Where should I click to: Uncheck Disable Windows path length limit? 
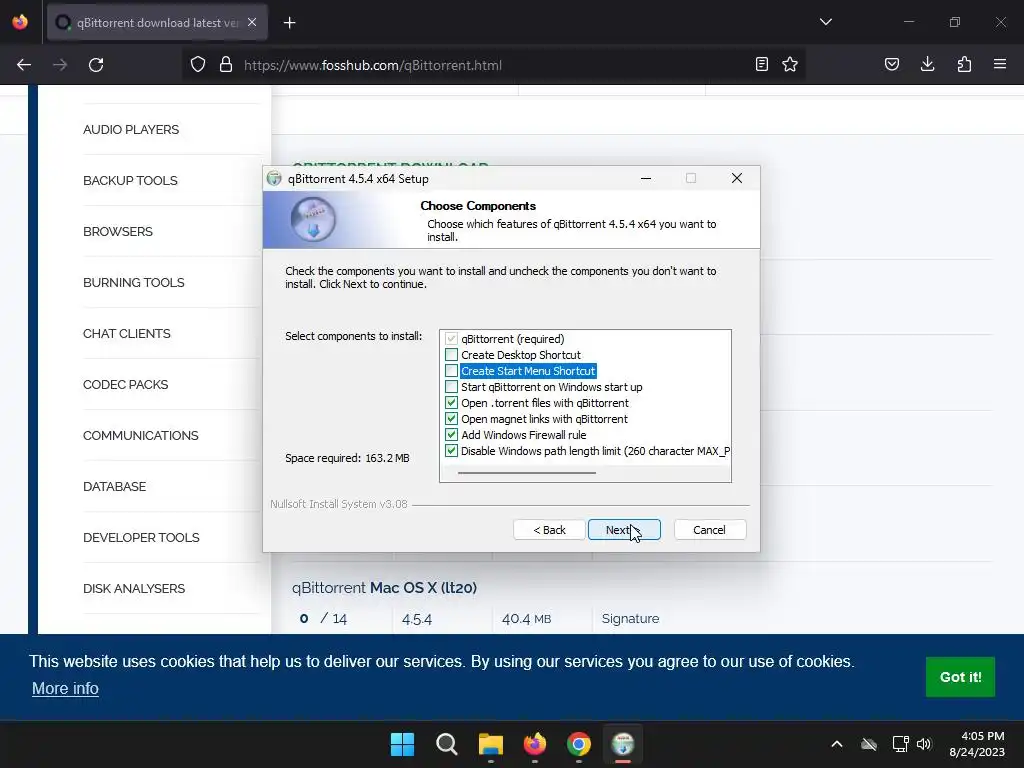451,451
